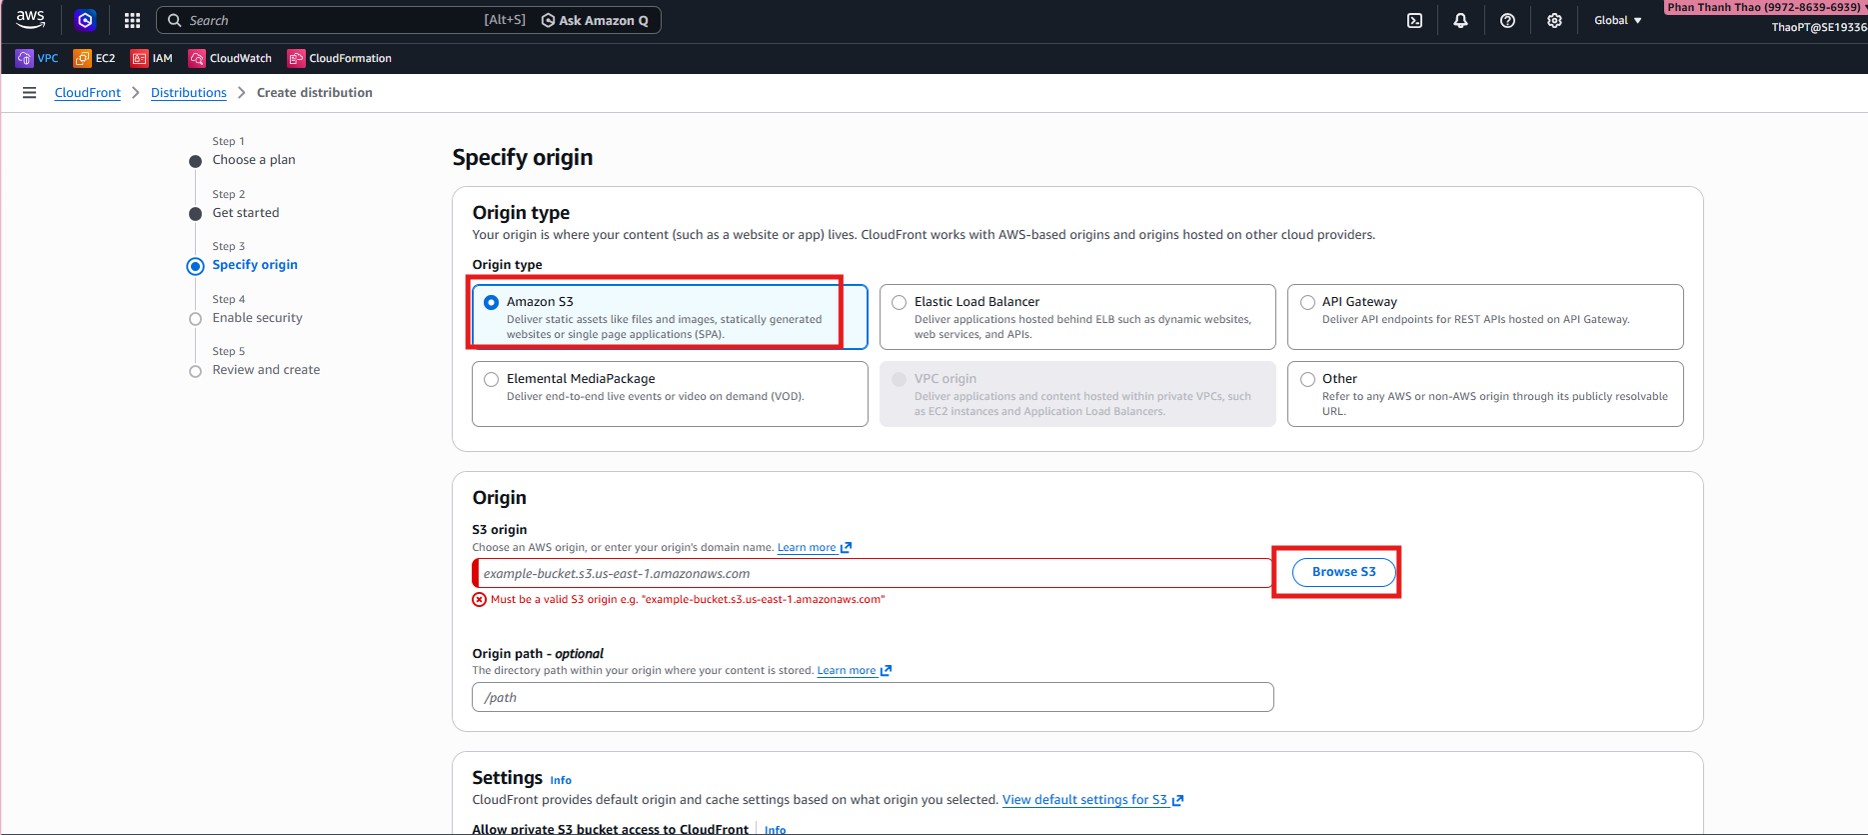
Task: Go to Distributions breadcrumb link
Action: (188, 93)
